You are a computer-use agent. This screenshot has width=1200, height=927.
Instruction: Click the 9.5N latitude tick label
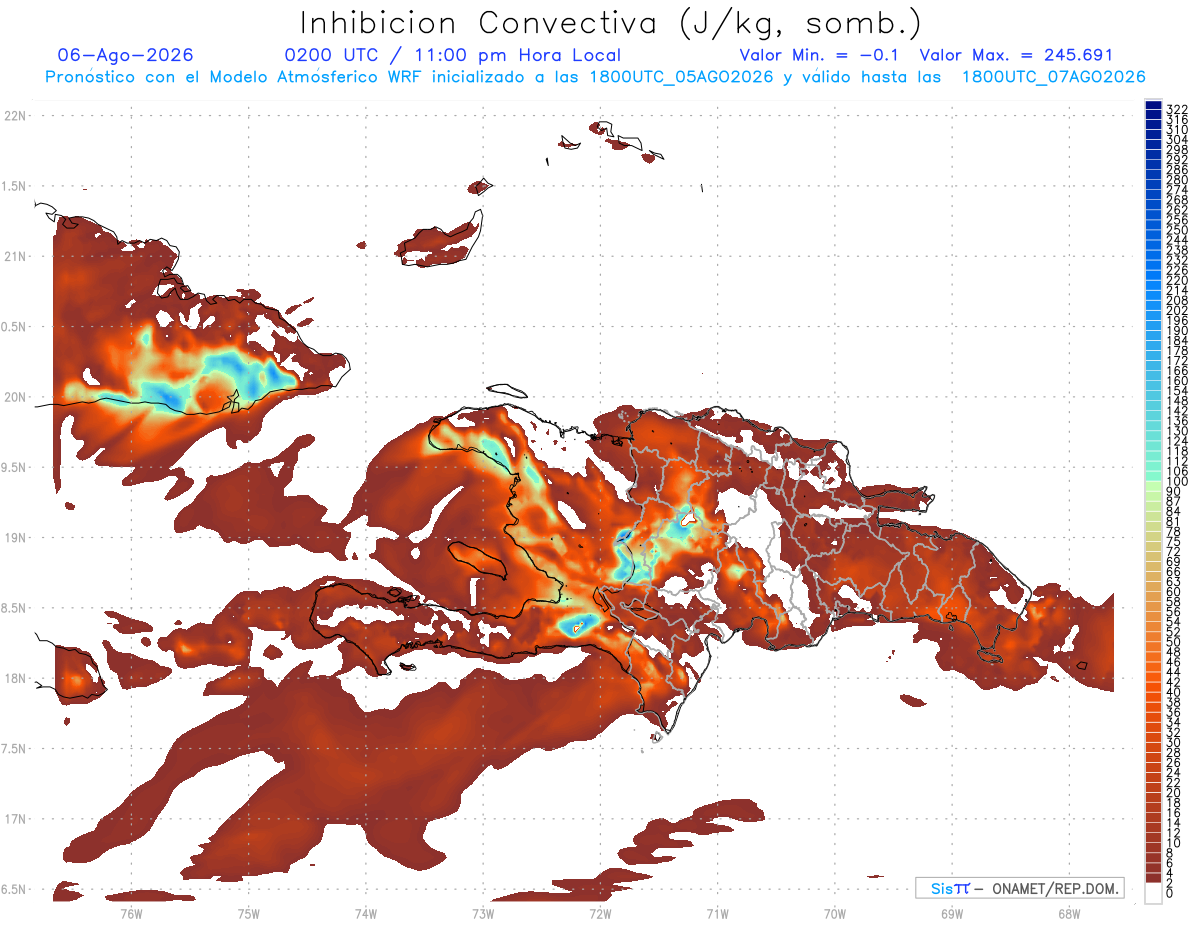tap(15, 467)
